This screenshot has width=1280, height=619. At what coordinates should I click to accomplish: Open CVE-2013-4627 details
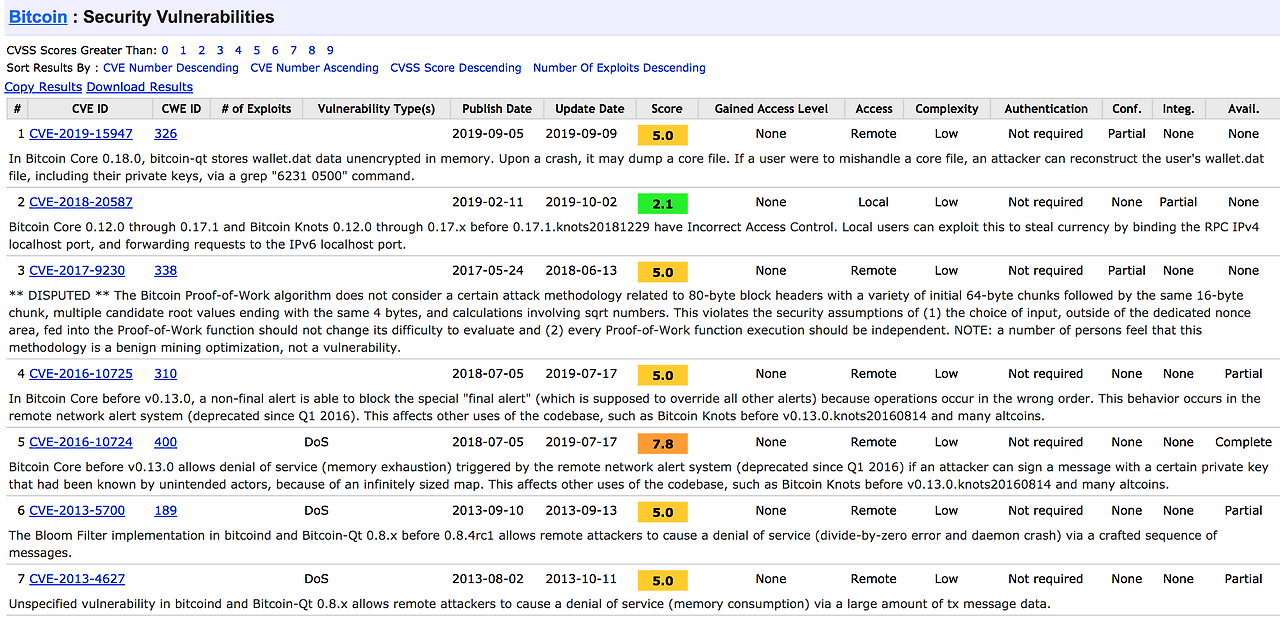77,579
